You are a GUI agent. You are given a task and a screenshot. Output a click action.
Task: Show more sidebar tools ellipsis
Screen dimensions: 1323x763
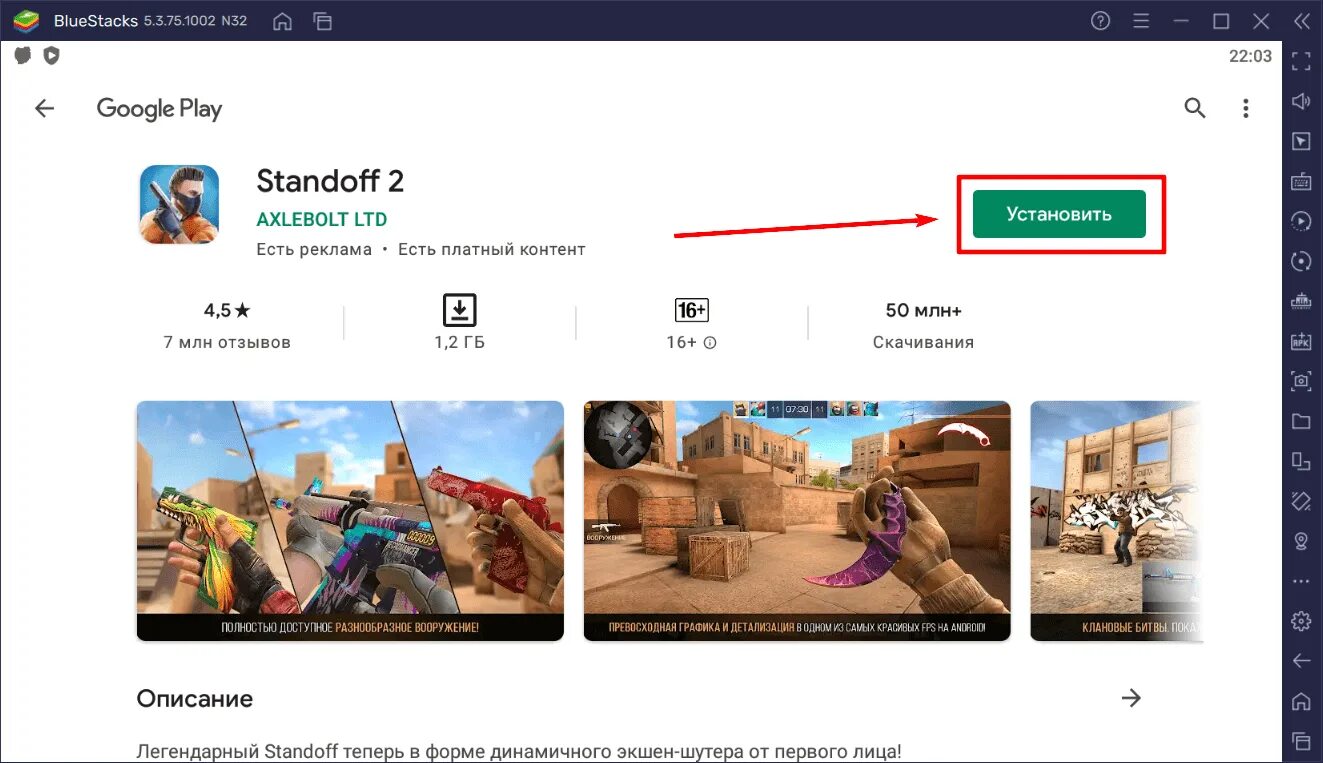point(1301,581)
